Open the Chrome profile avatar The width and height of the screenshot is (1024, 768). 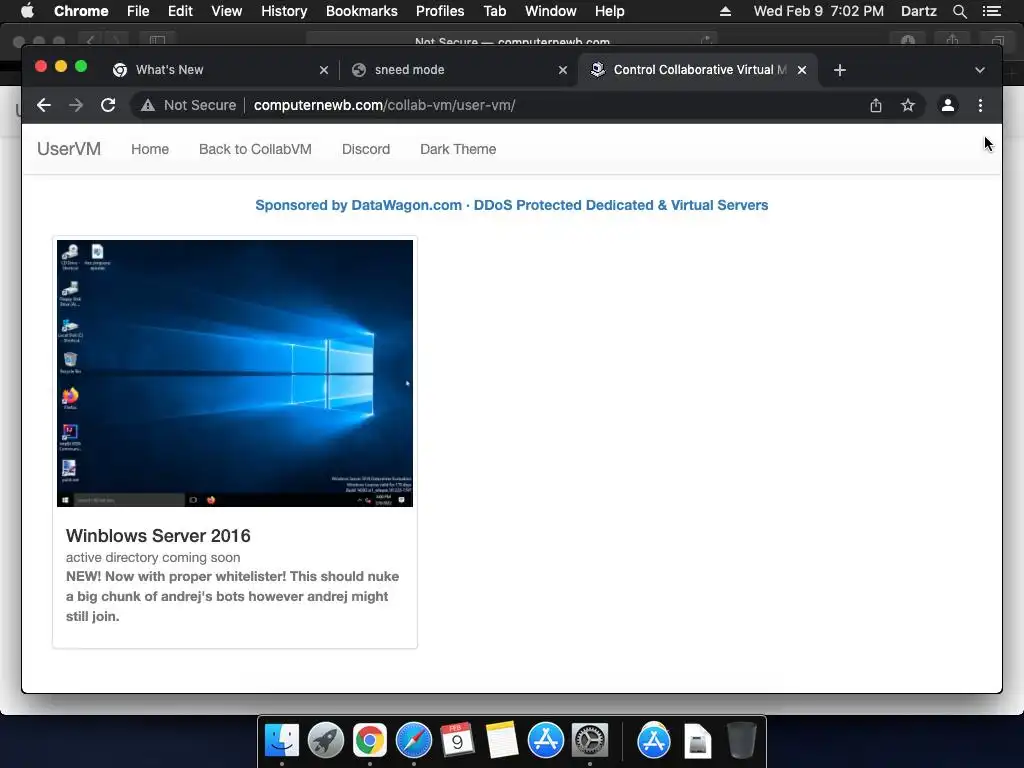(948, 105)
